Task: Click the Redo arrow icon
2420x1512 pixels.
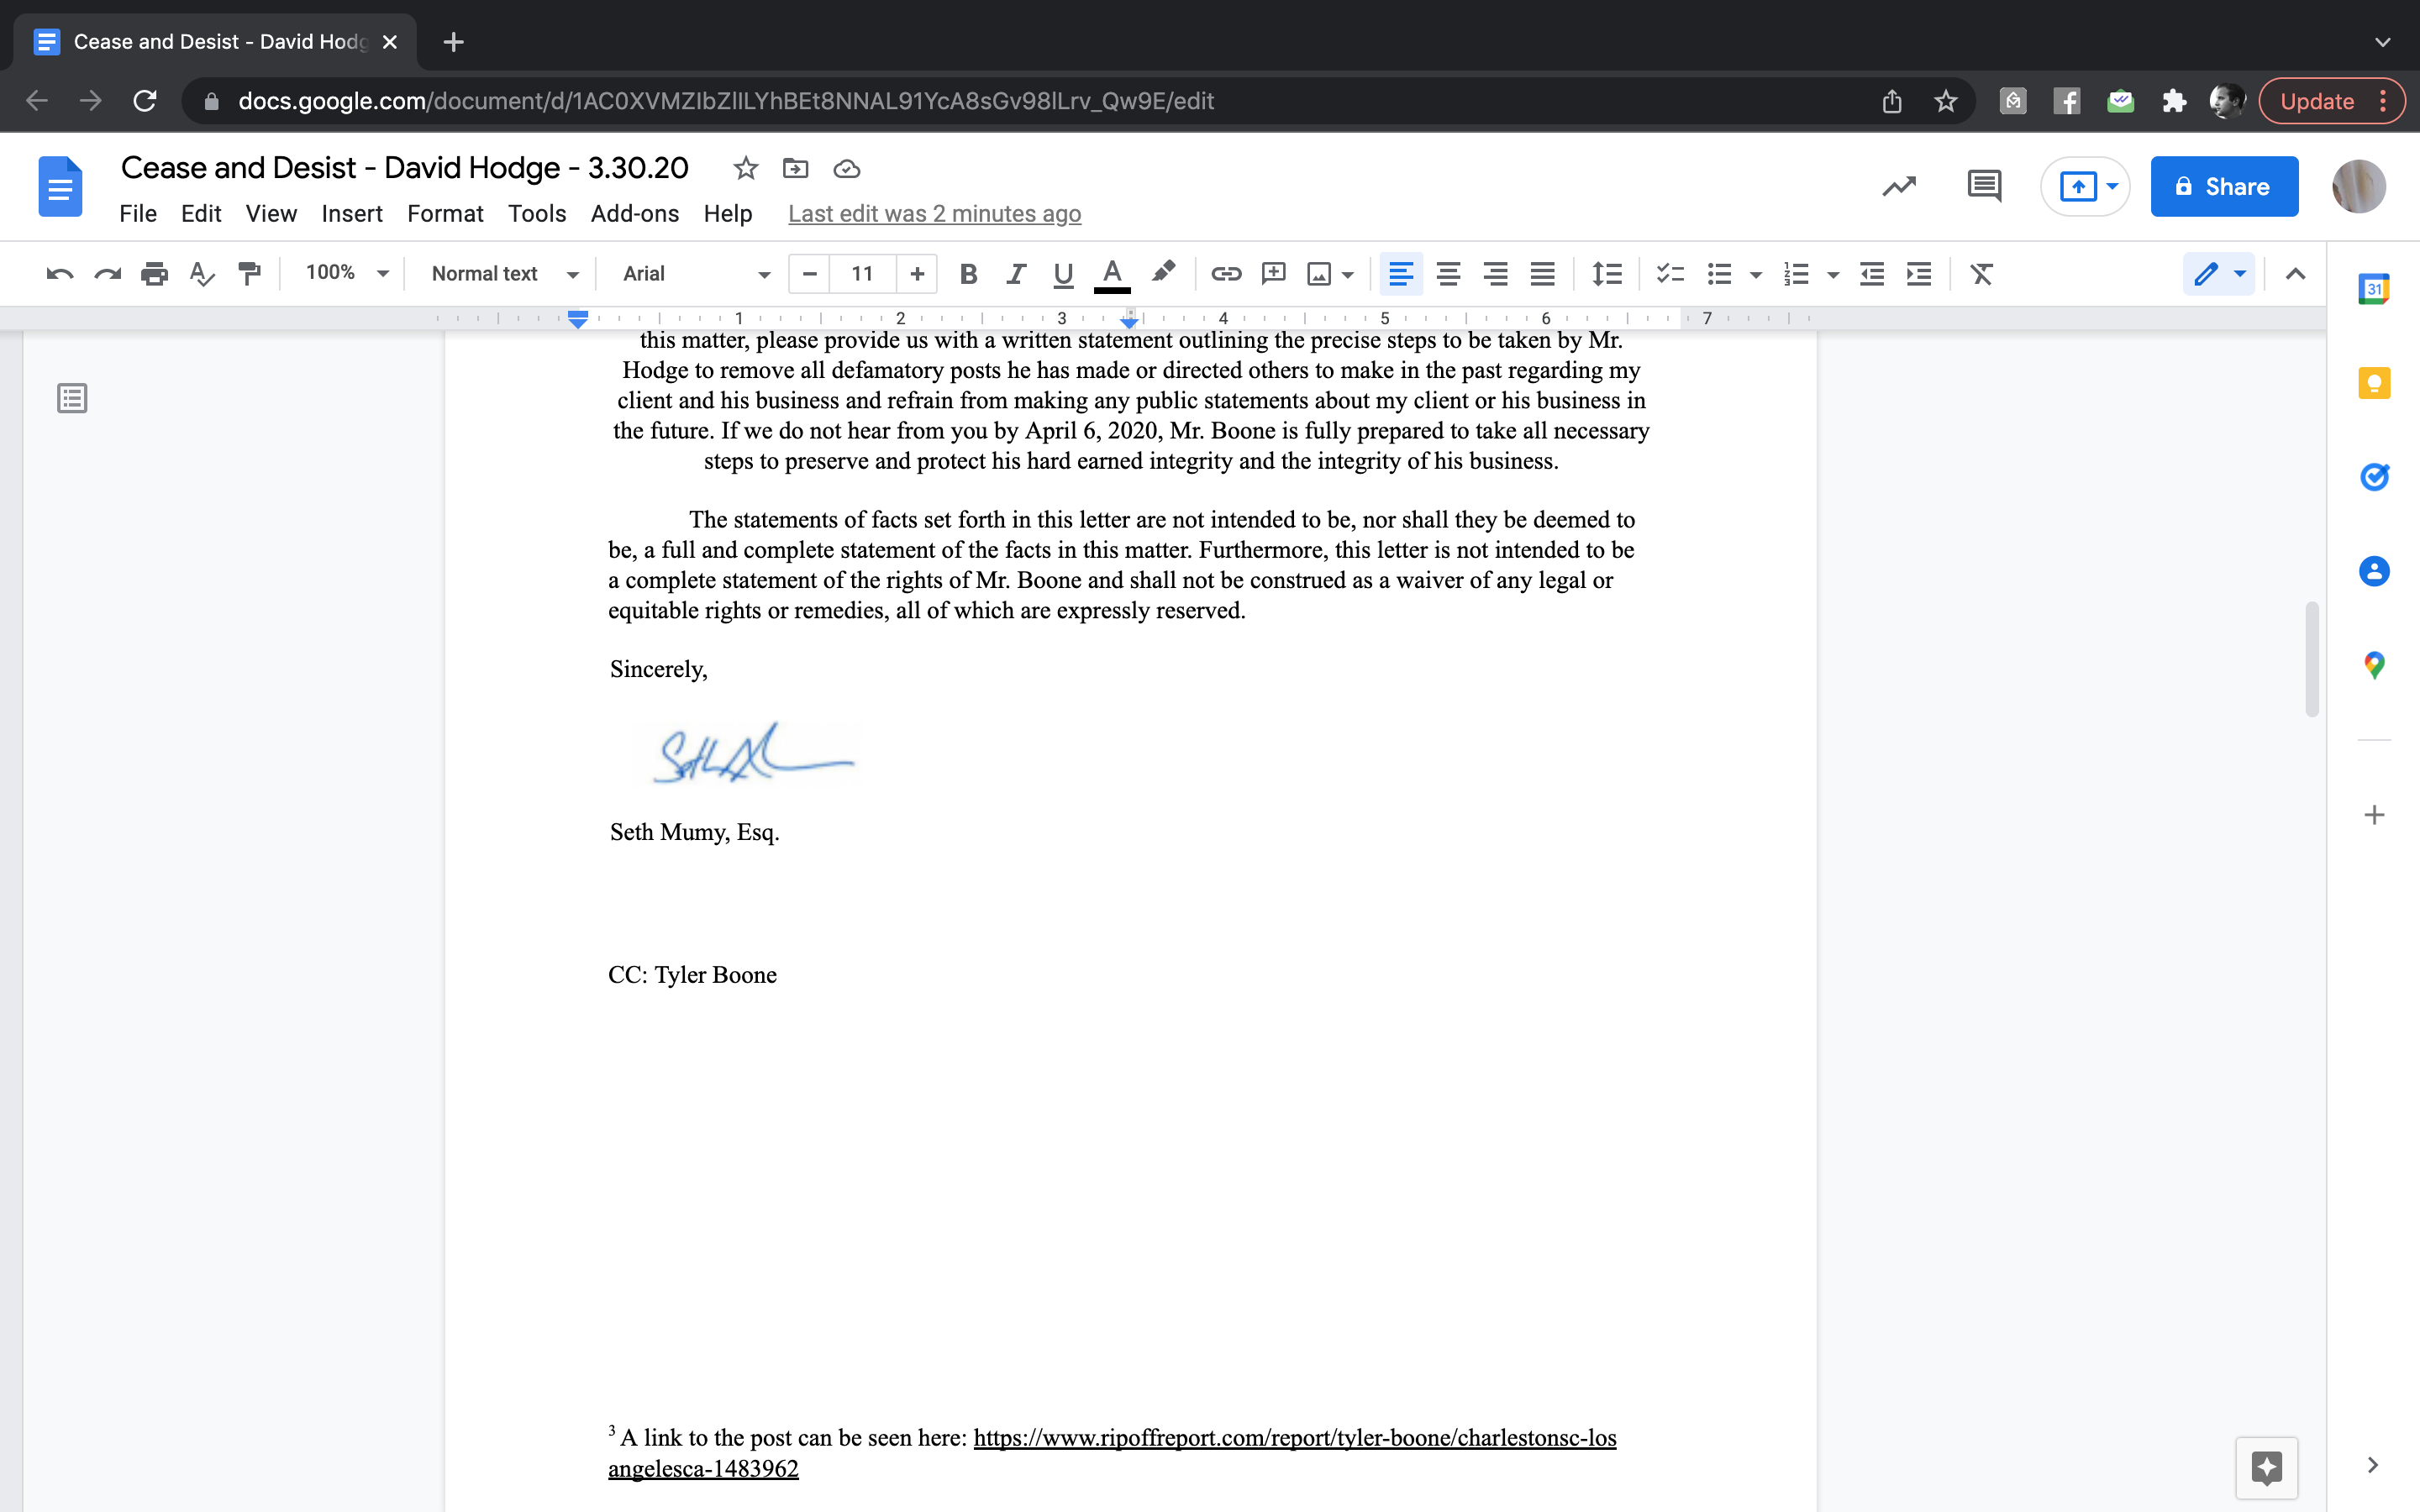Action: point(107,274)
